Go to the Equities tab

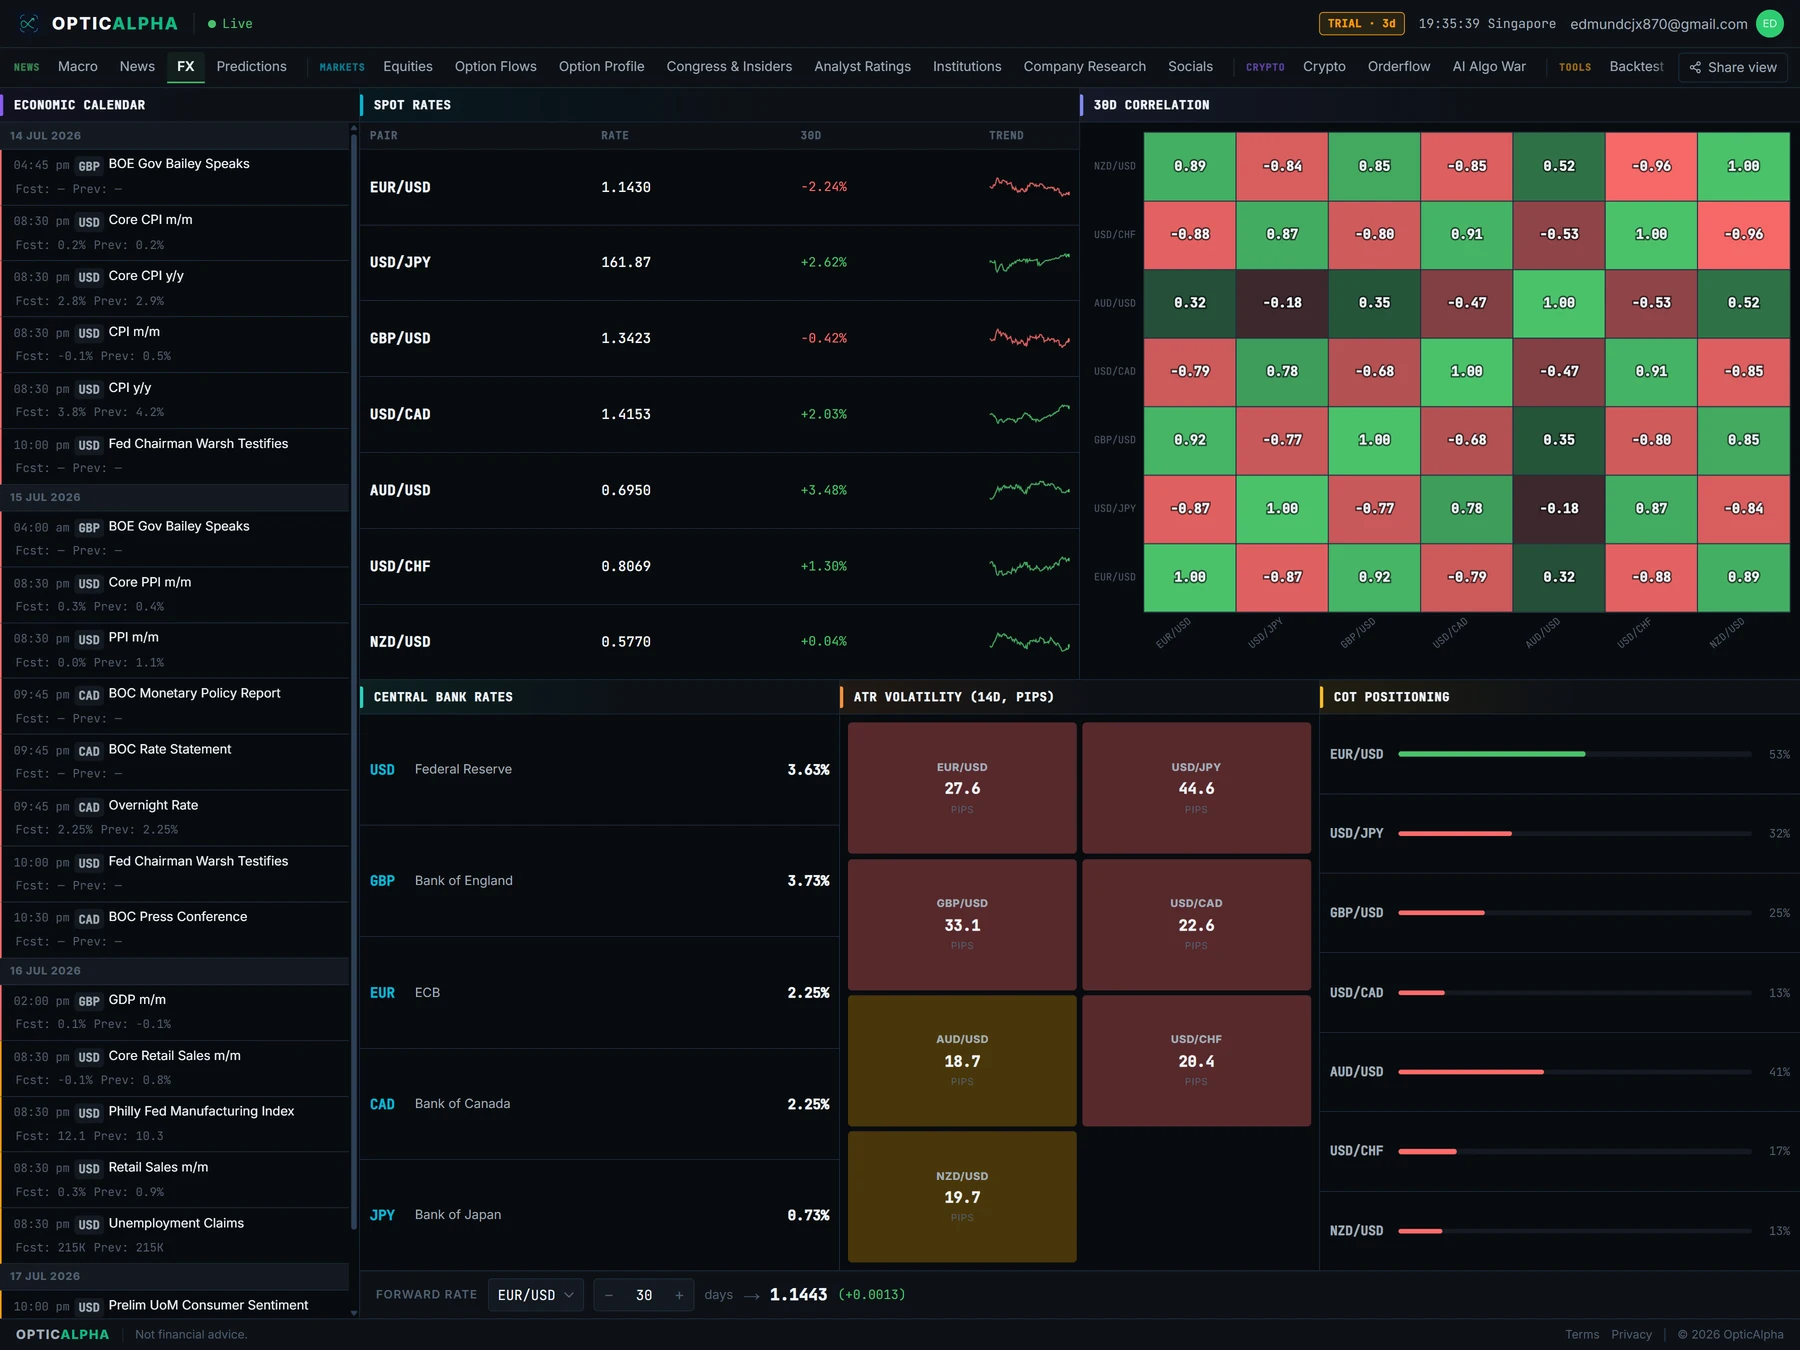[408, 66]
